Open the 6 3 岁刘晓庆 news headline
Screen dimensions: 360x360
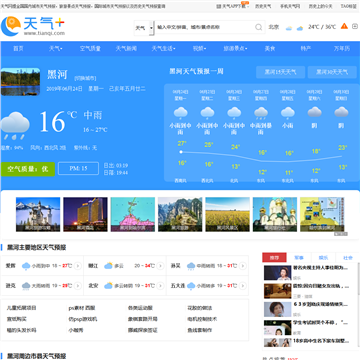321,304
